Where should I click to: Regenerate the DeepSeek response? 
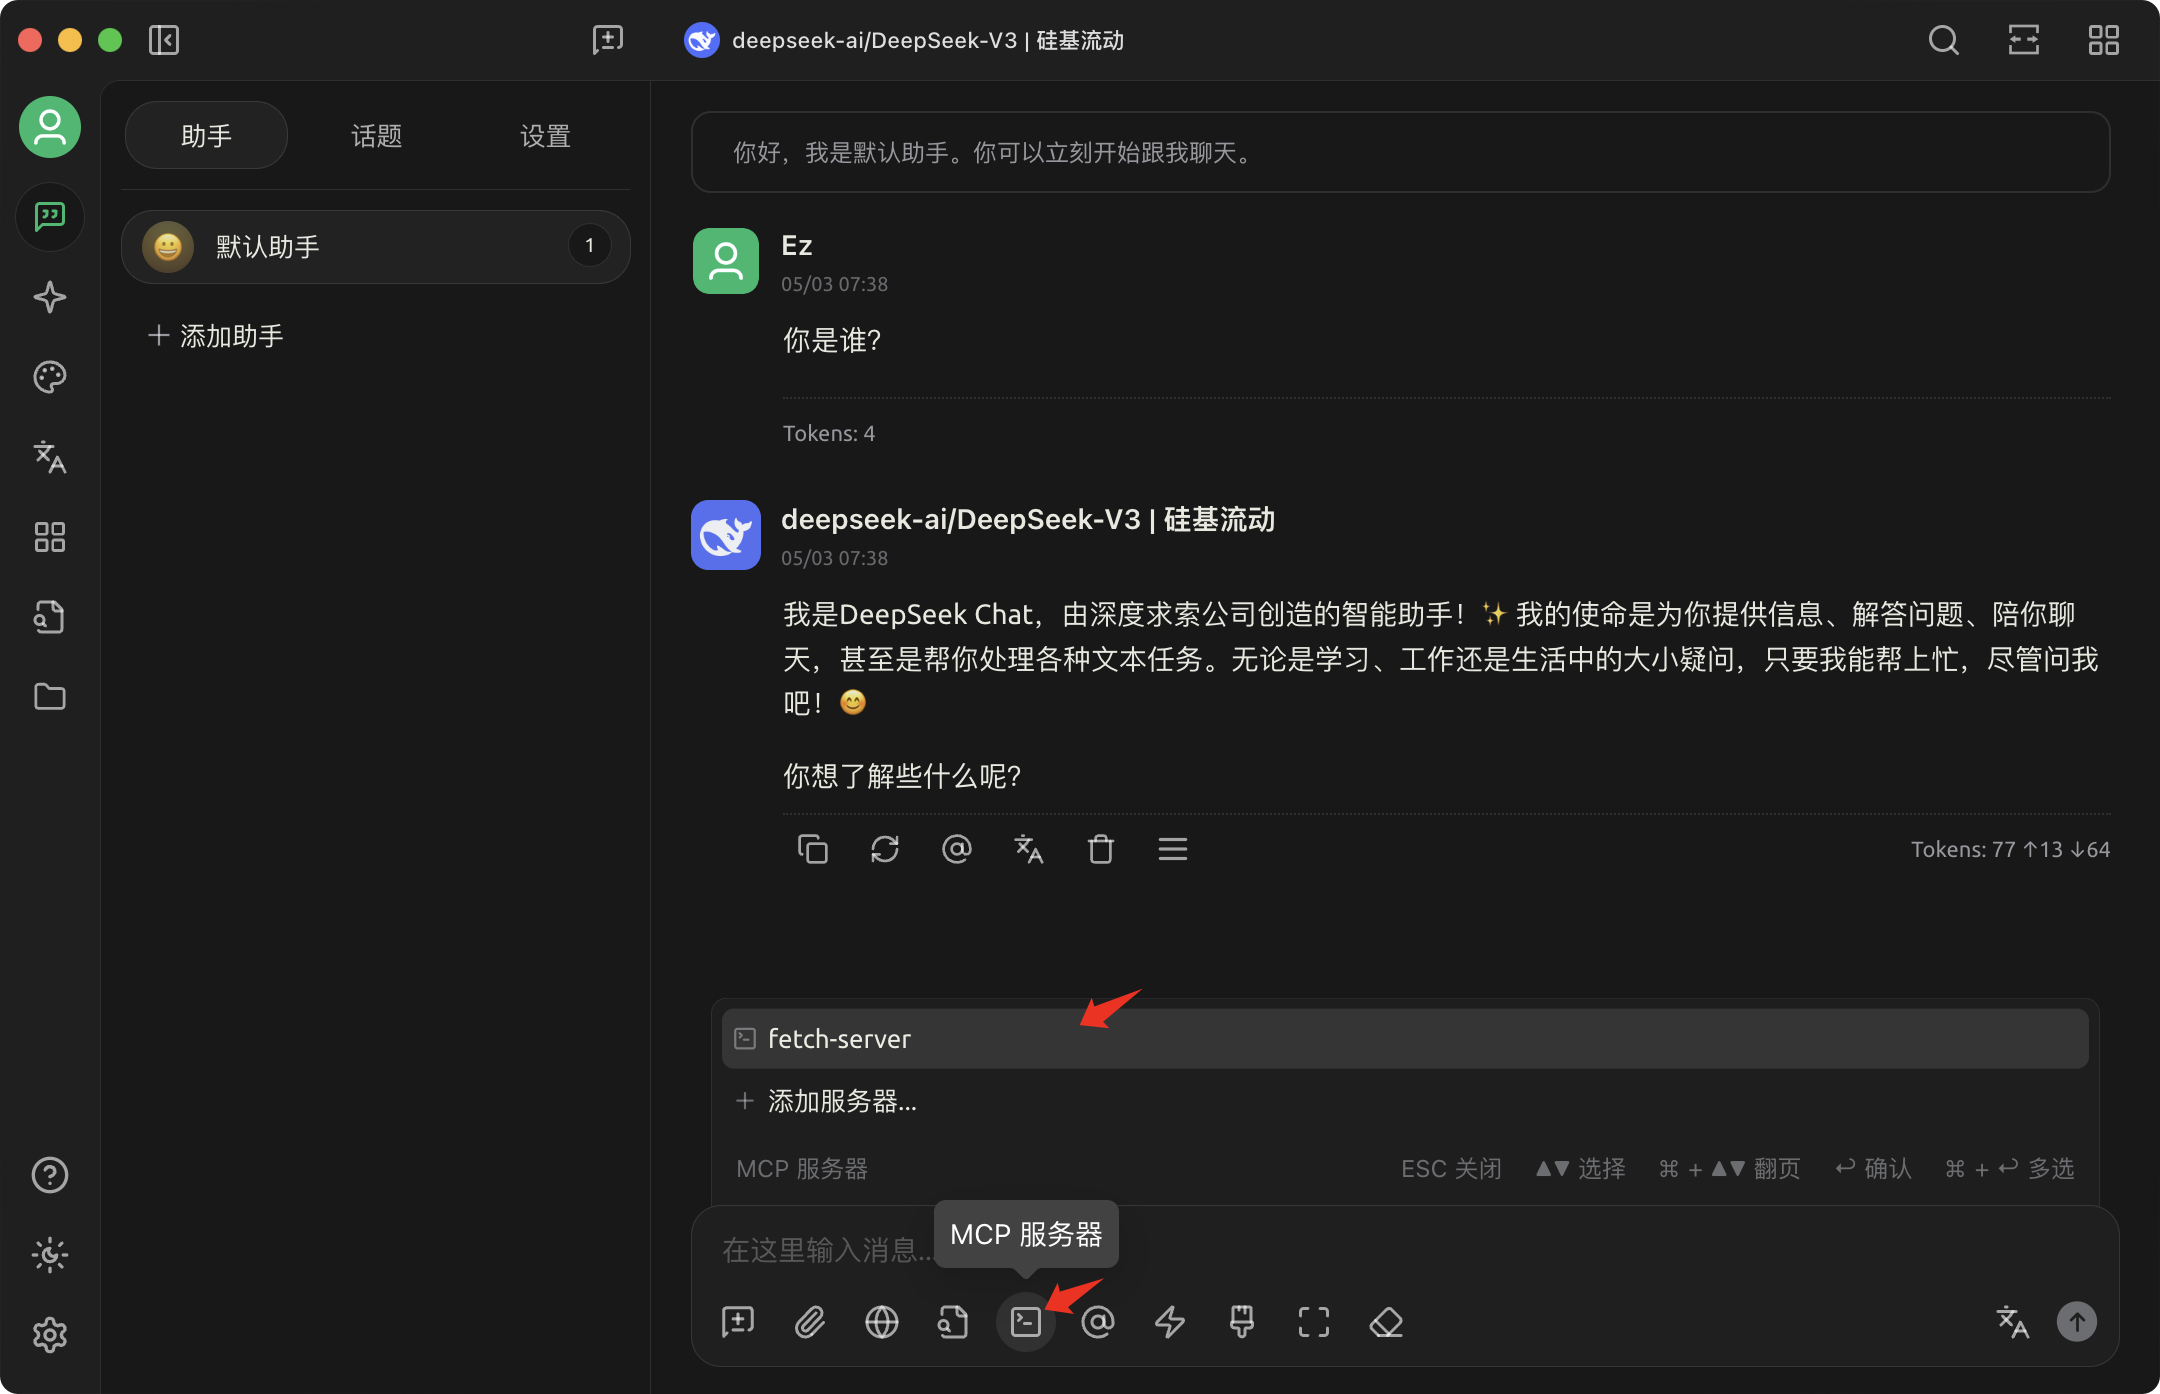(x=884, y=849)
